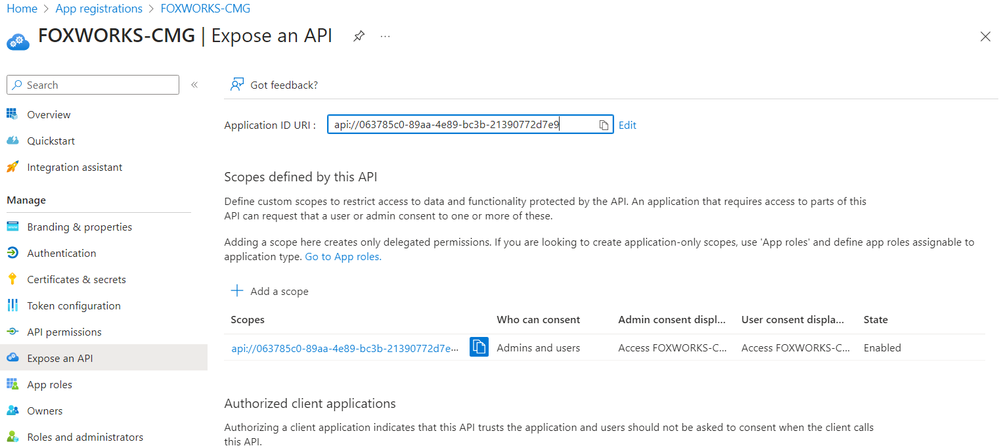
Task: Click the Owners people icon
Action: click(x=12, y=411)
